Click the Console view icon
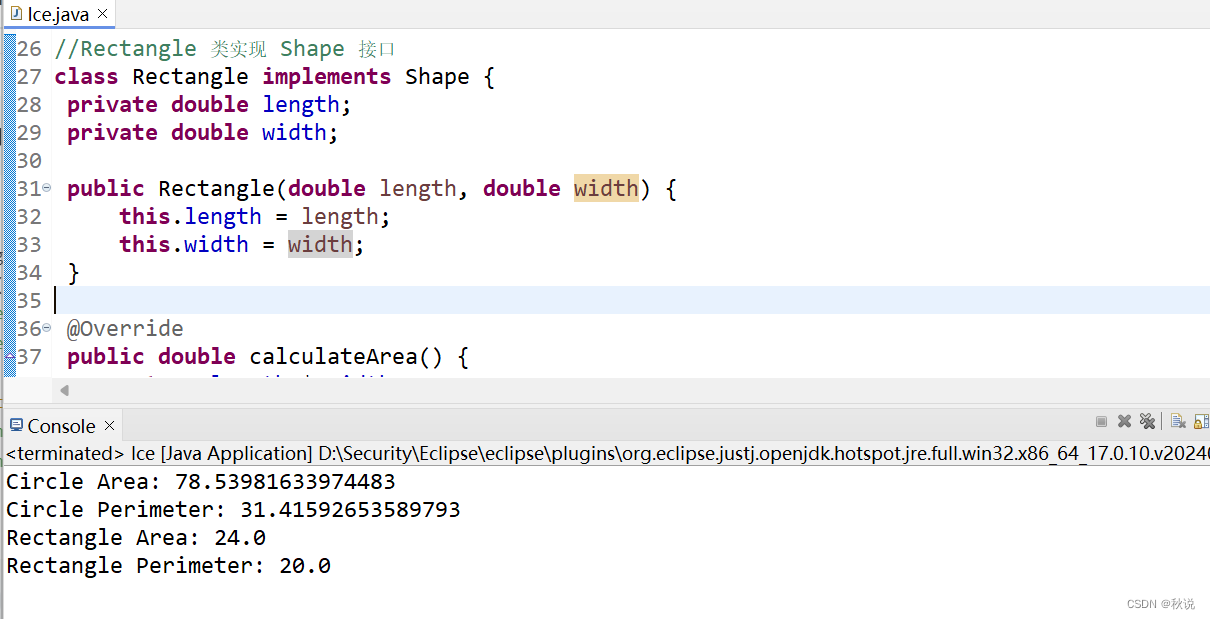Screen dimensions: 1210x619 coord(16,426)
